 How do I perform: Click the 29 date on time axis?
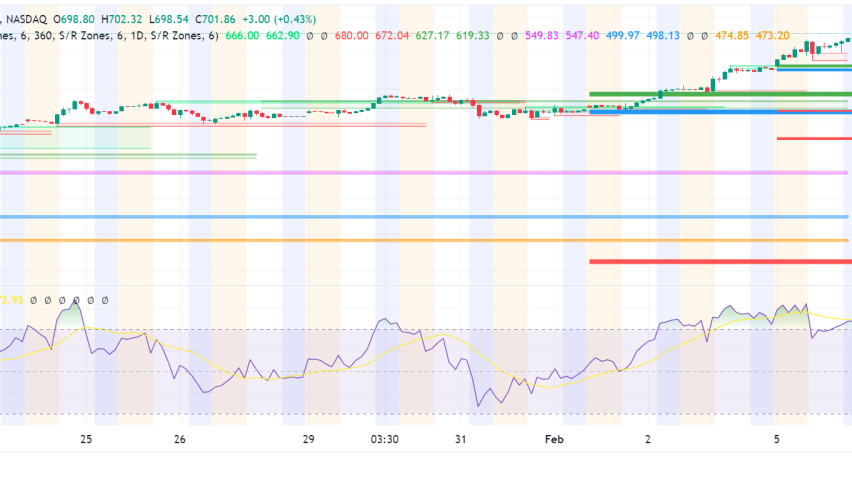(308, 439)
